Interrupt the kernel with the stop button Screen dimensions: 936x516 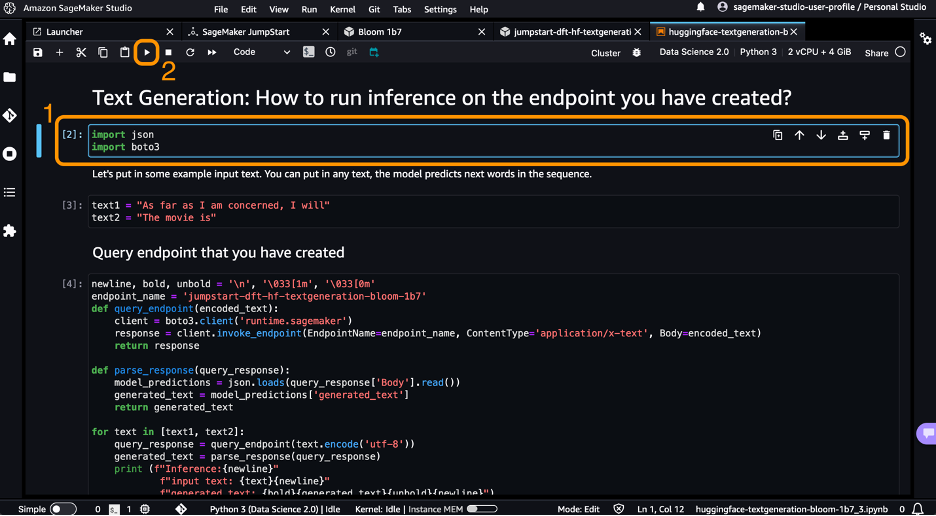pyautogui.click(x=168, y=52)
